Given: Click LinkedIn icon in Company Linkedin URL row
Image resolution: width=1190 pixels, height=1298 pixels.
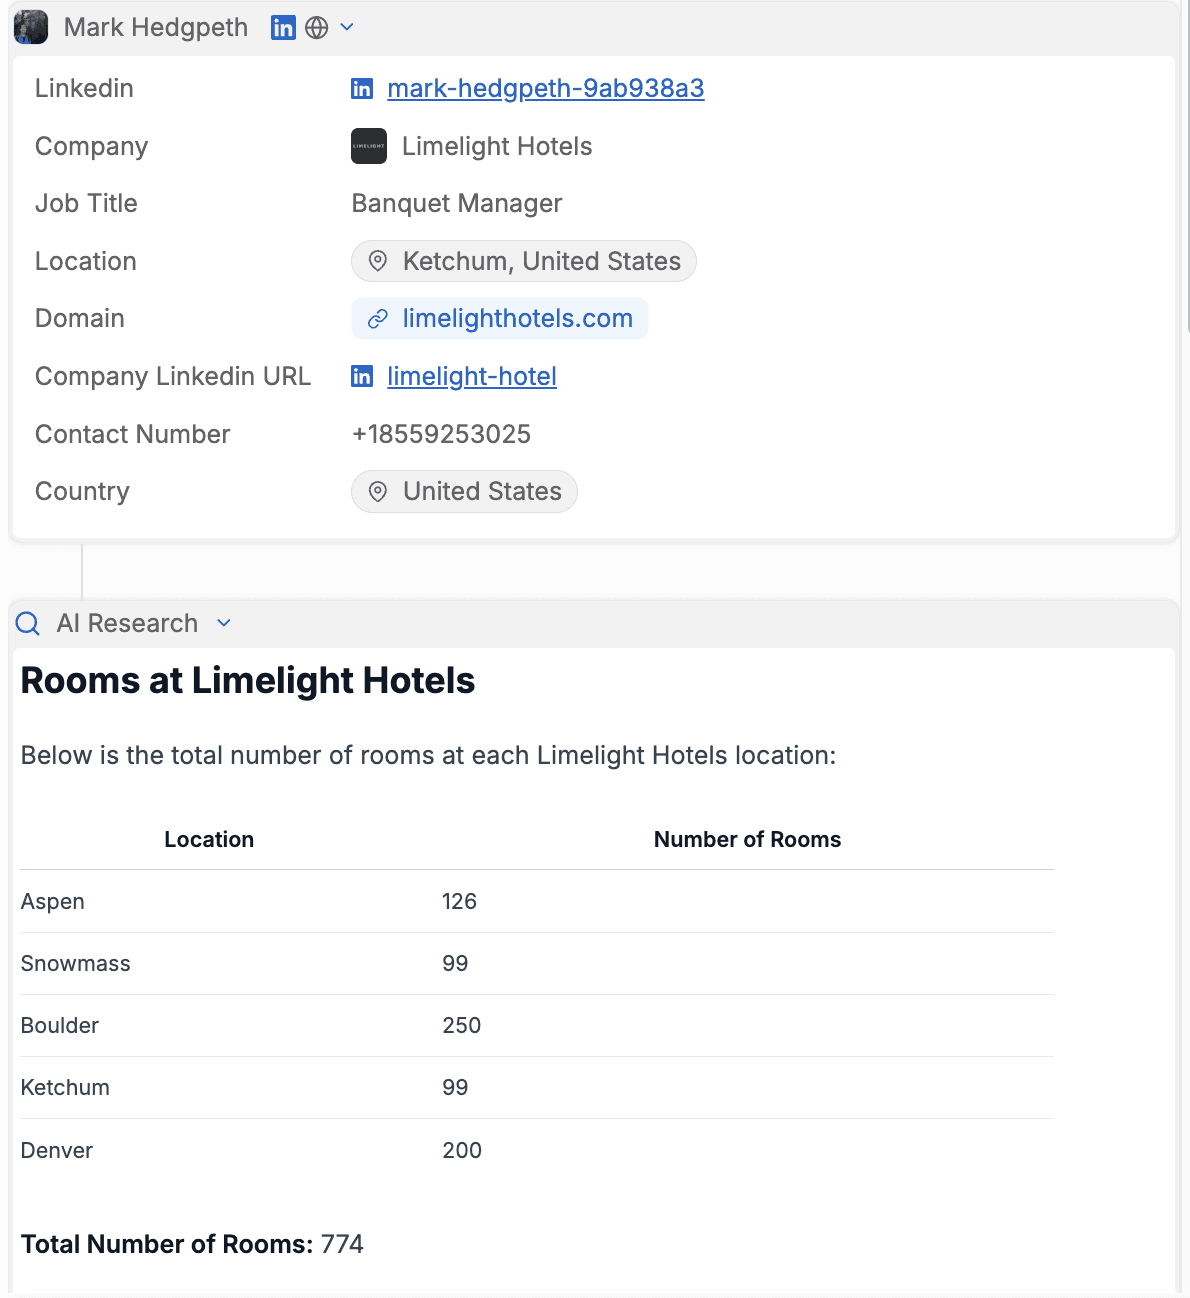Looking at the screenshot, I should point(362,377).
